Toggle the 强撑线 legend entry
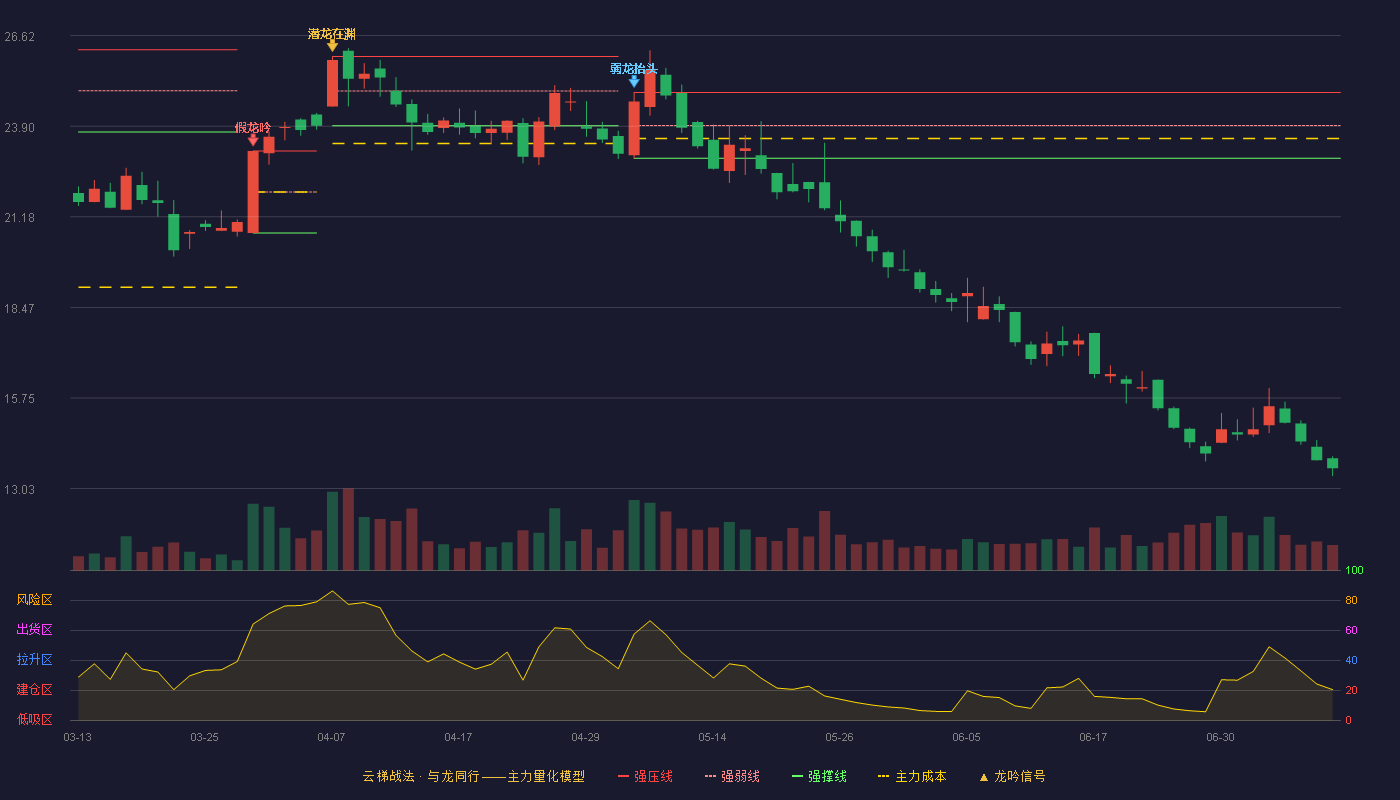1400x800 pixels. pos(819,776)
